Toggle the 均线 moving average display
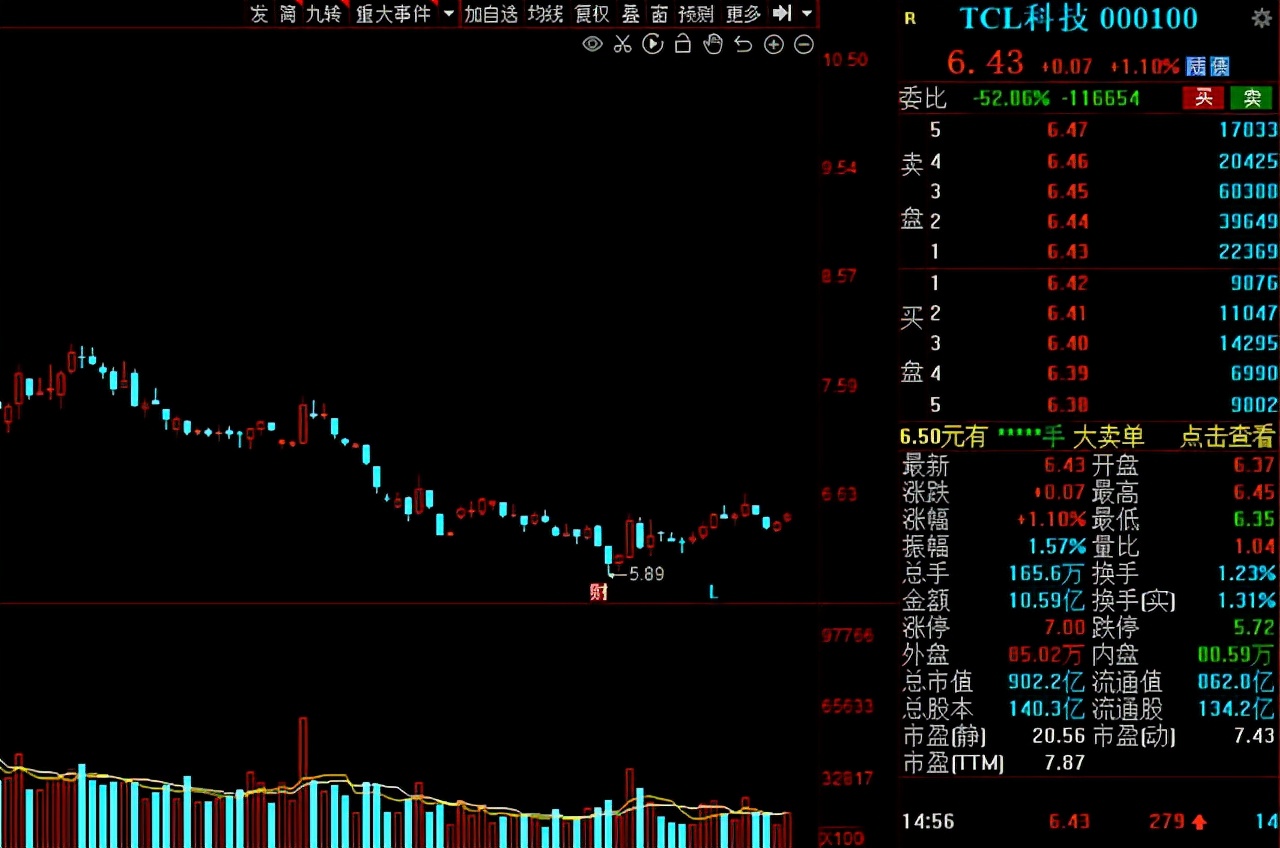 [545, 14]
